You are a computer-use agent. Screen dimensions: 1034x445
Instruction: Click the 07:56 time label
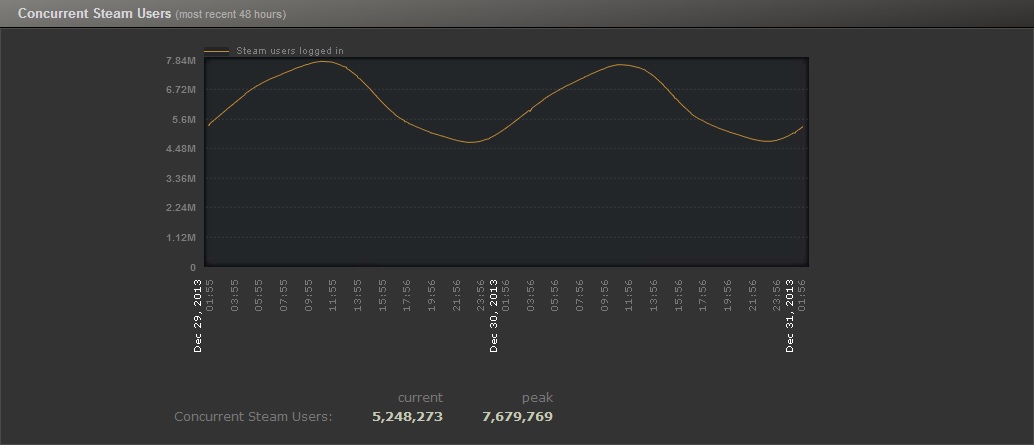580,294
